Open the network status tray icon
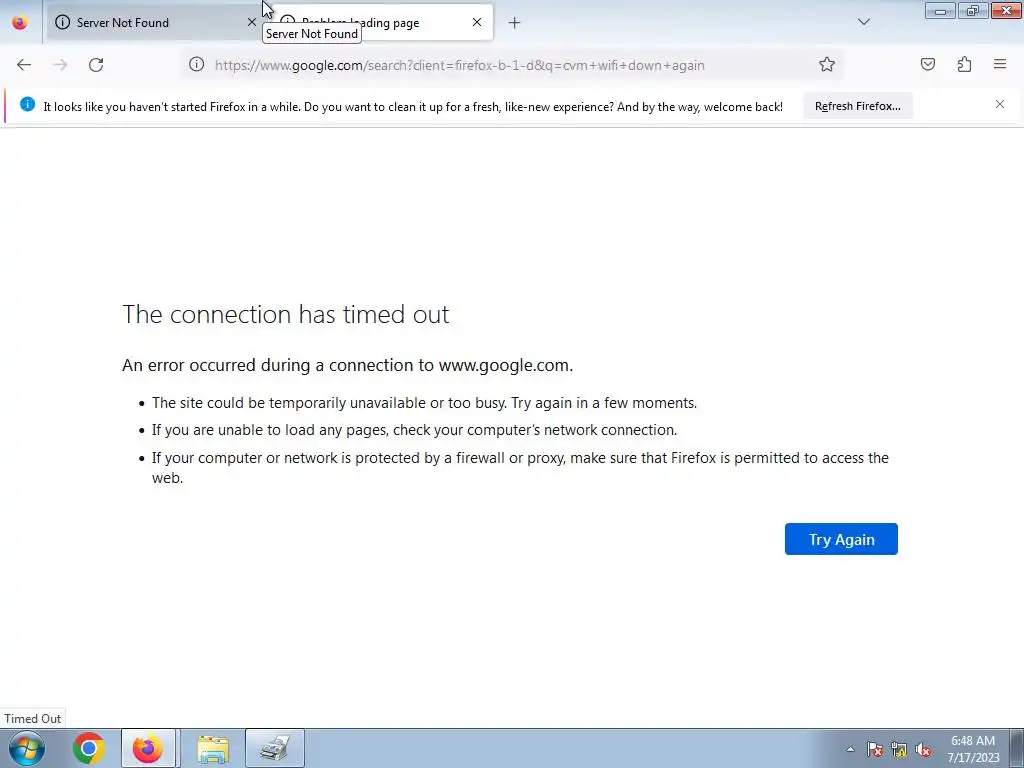 [x=899, y=750]
